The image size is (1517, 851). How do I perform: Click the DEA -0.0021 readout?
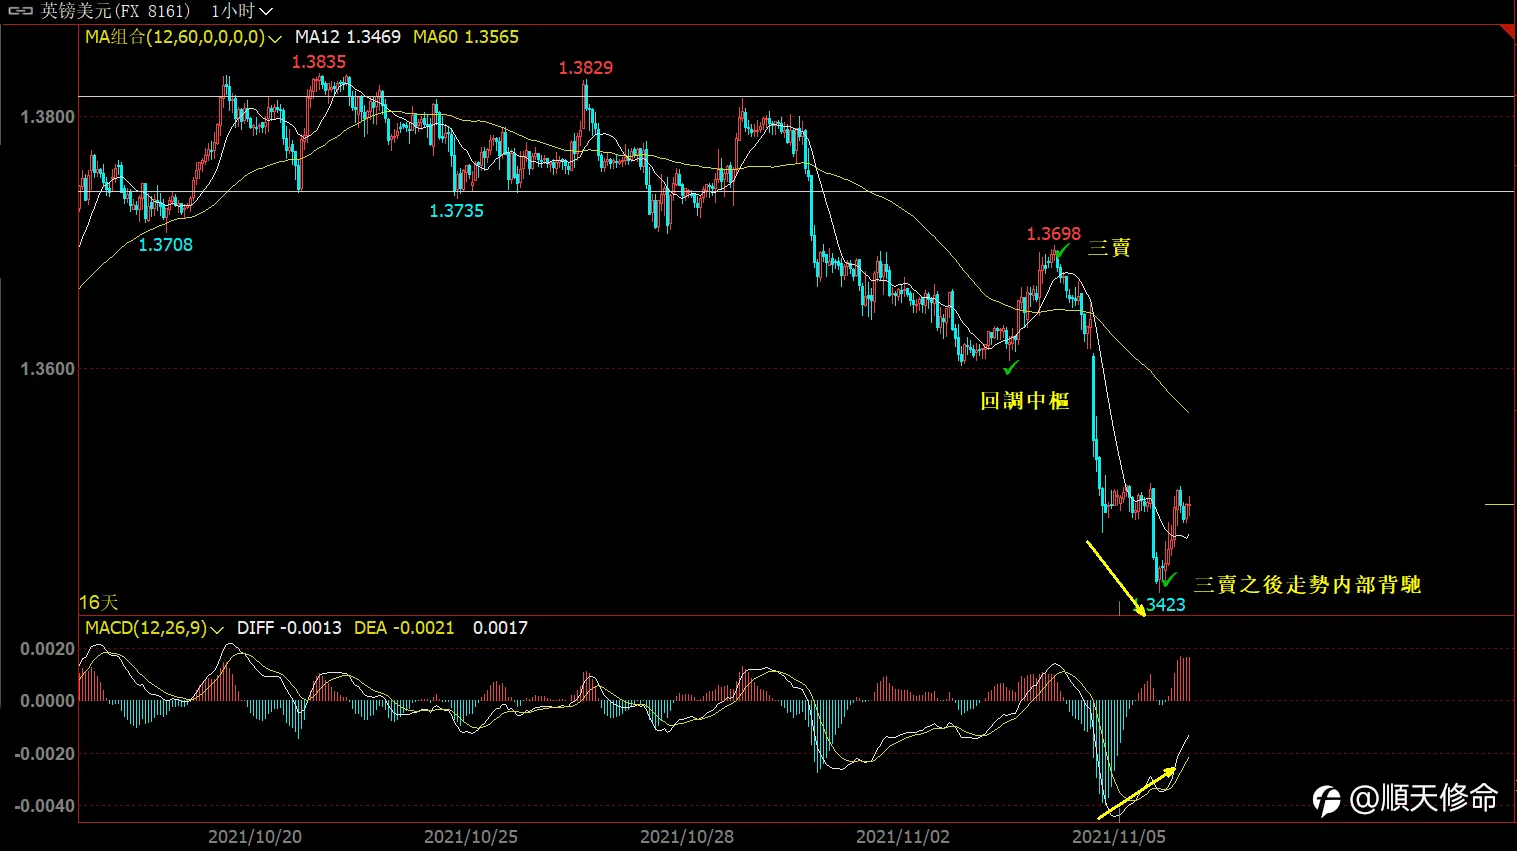point(404,628)
